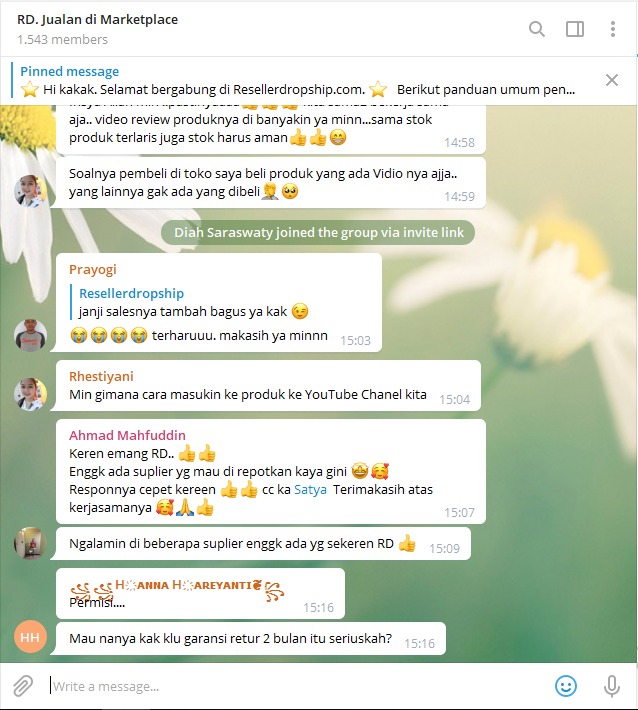Close the pinned message banner
Image resolution: width=638 pixels, height=710 pixels.
click(x=612, y=80)
